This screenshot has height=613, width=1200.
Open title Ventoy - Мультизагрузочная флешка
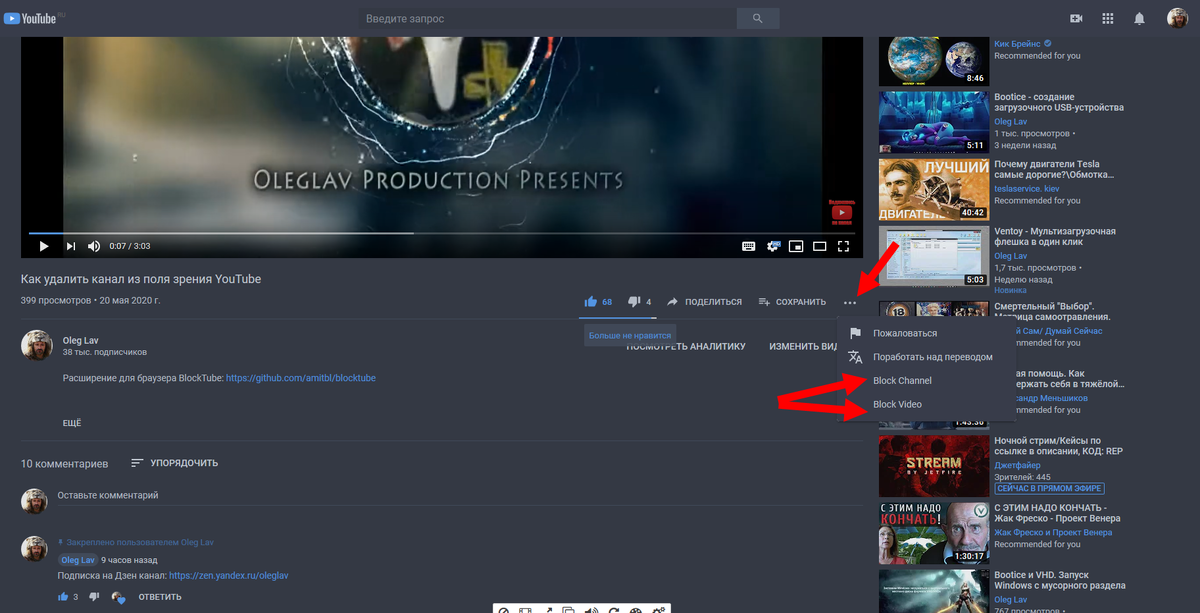tap(1055, 237)
